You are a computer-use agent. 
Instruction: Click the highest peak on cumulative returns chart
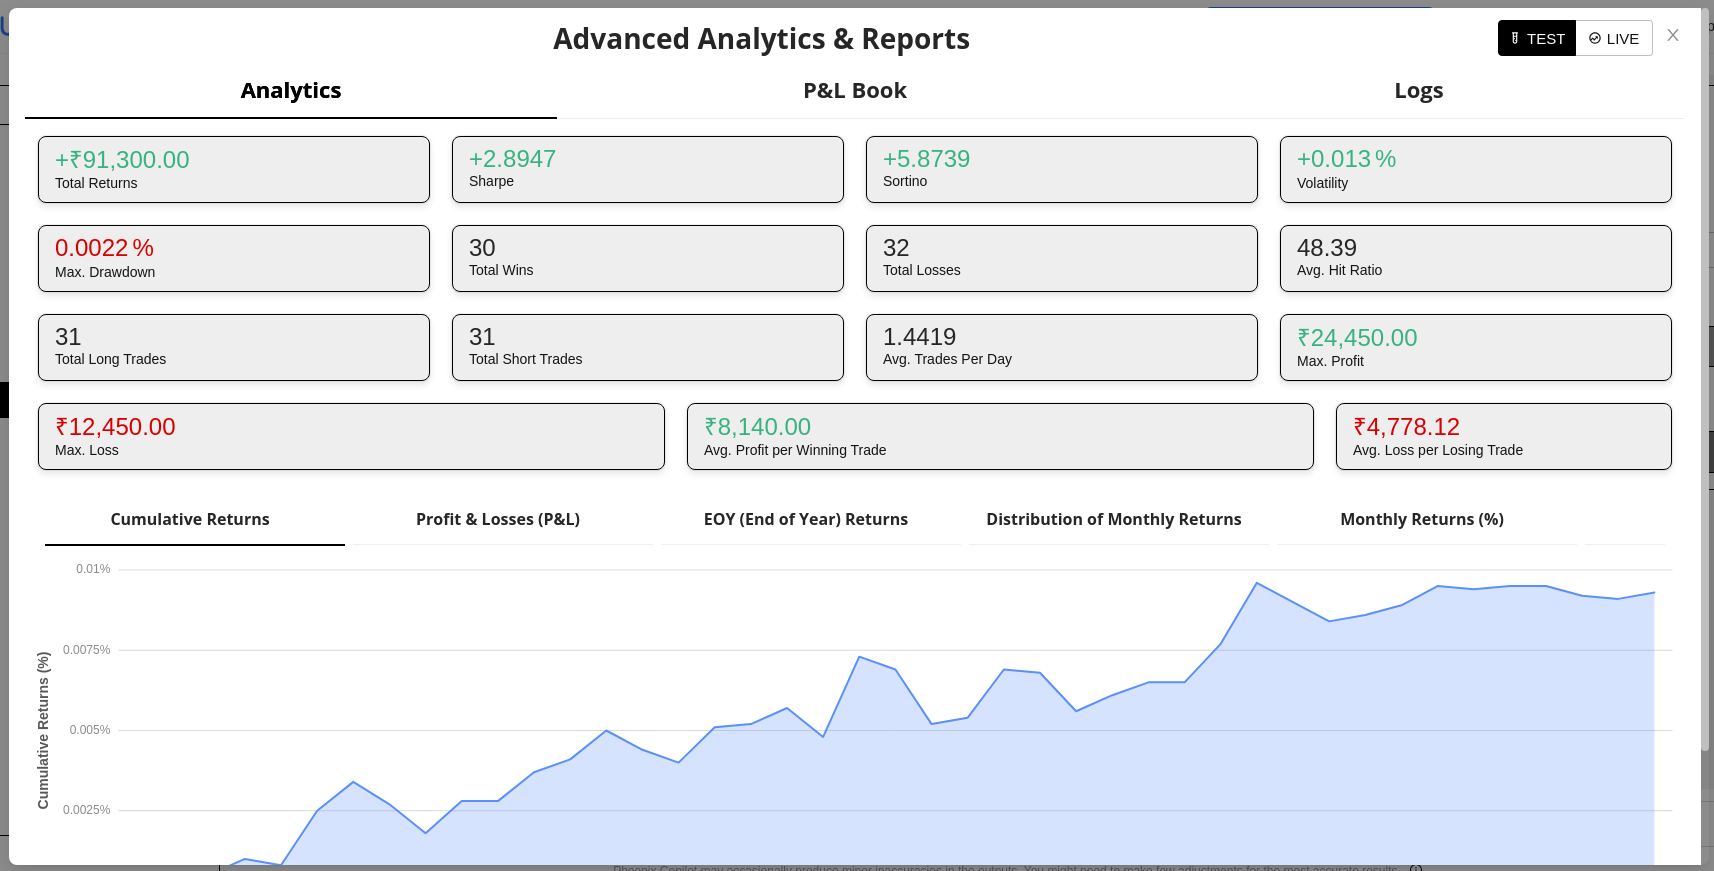pyautogui.click(x=1257, y=583)
